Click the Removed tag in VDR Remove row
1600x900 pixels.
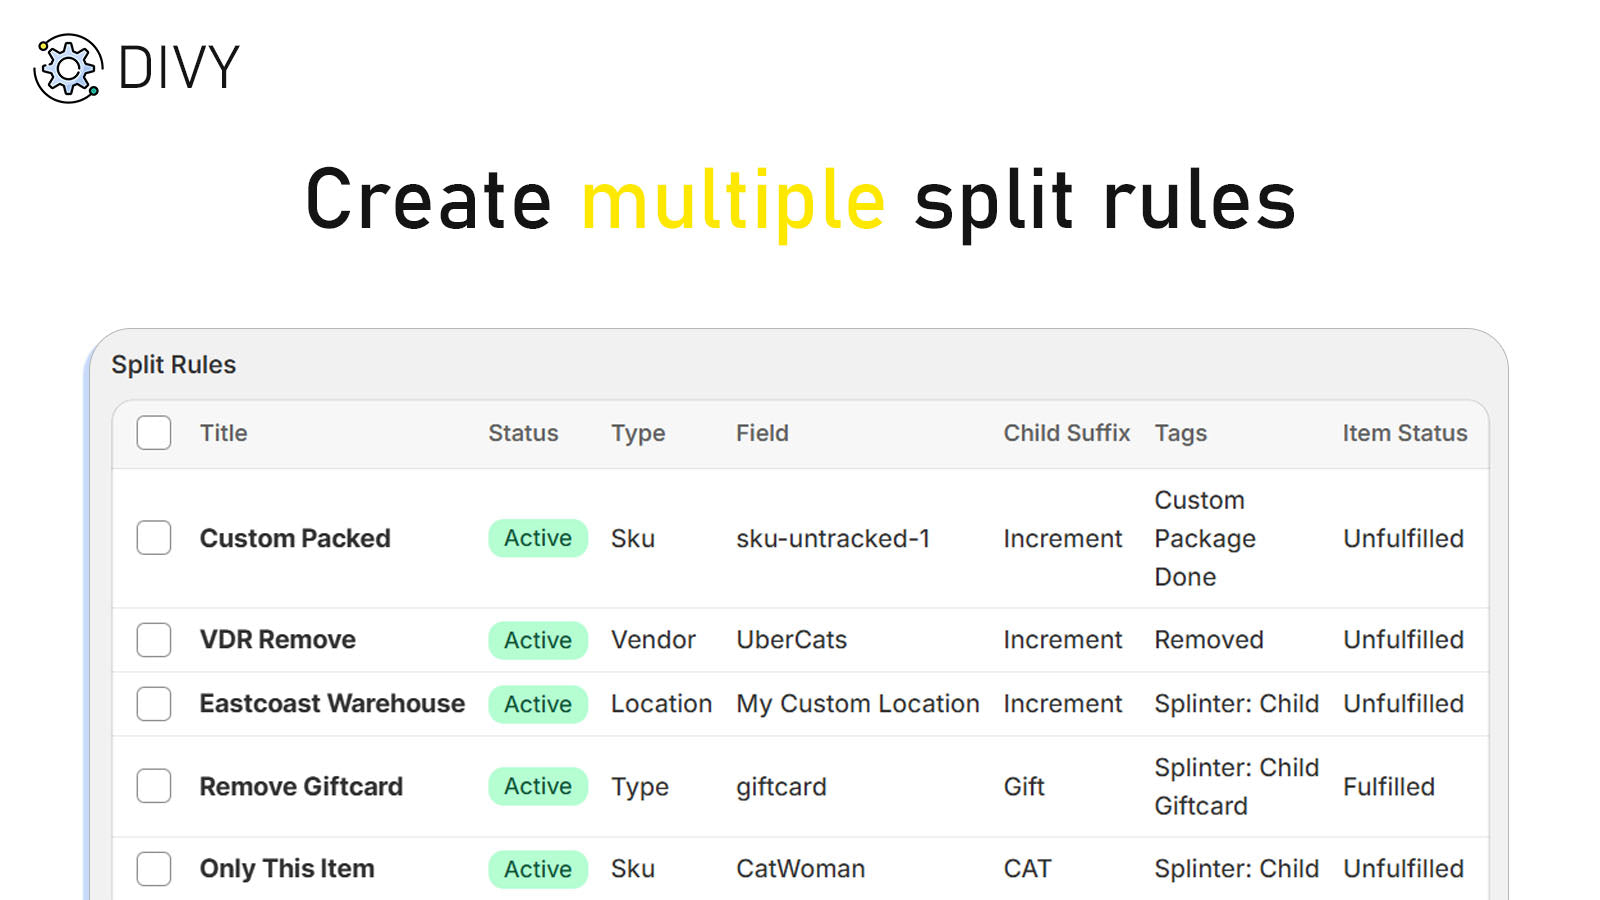1209,640
